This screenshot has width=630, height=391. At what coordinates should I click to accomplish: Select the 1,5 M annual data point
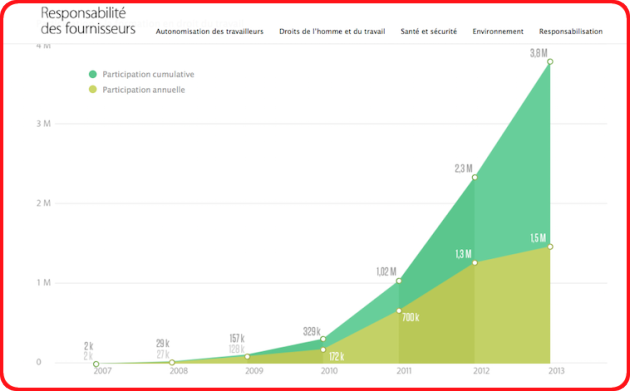550,247
